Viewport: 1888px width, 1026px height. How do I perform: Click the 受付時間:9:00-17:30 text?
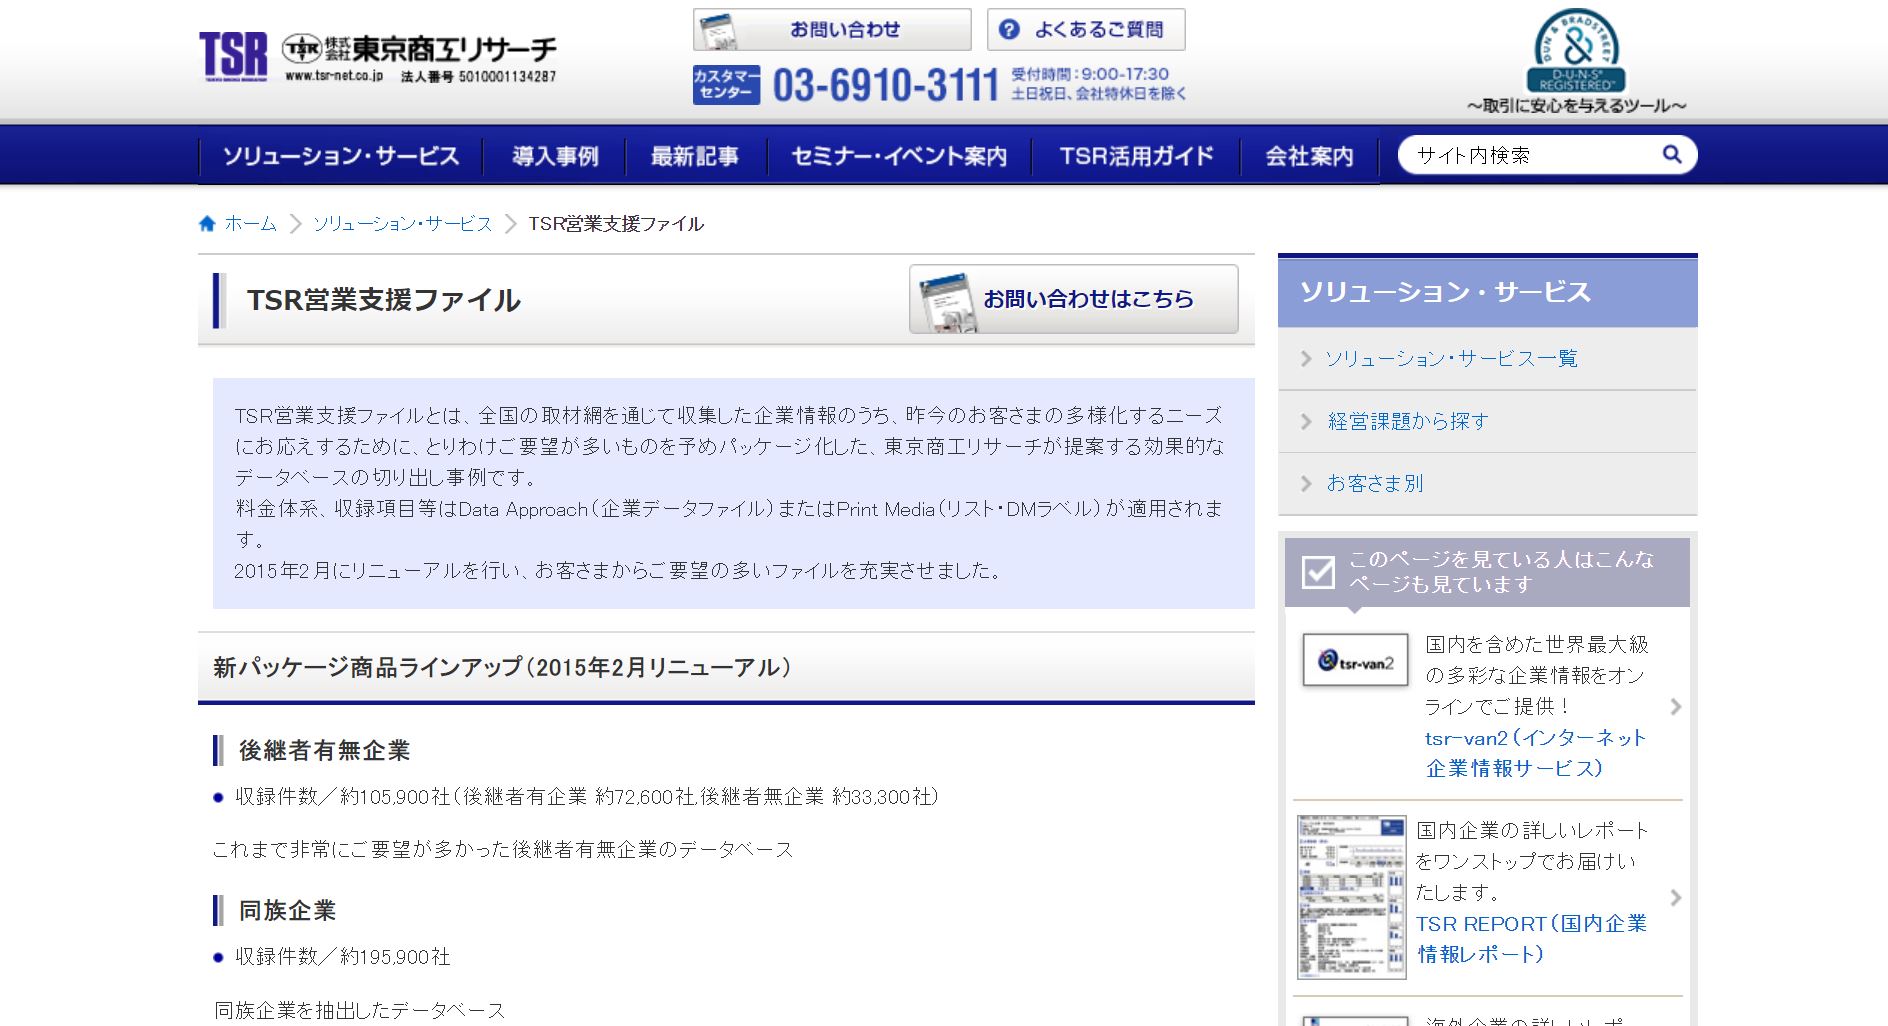click(1089, 74)
